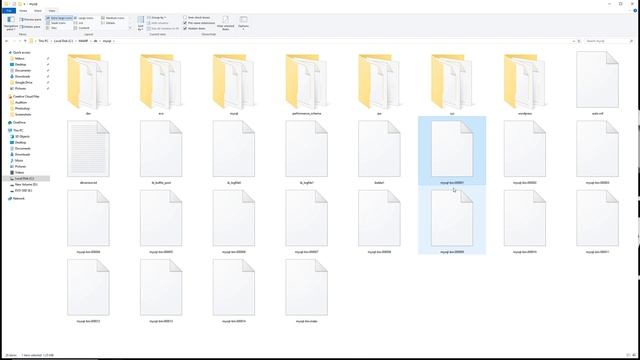This screenshot has width=640, height=360.
Task: Choose Extra large icons layout
Action: (x=59, y=18)
